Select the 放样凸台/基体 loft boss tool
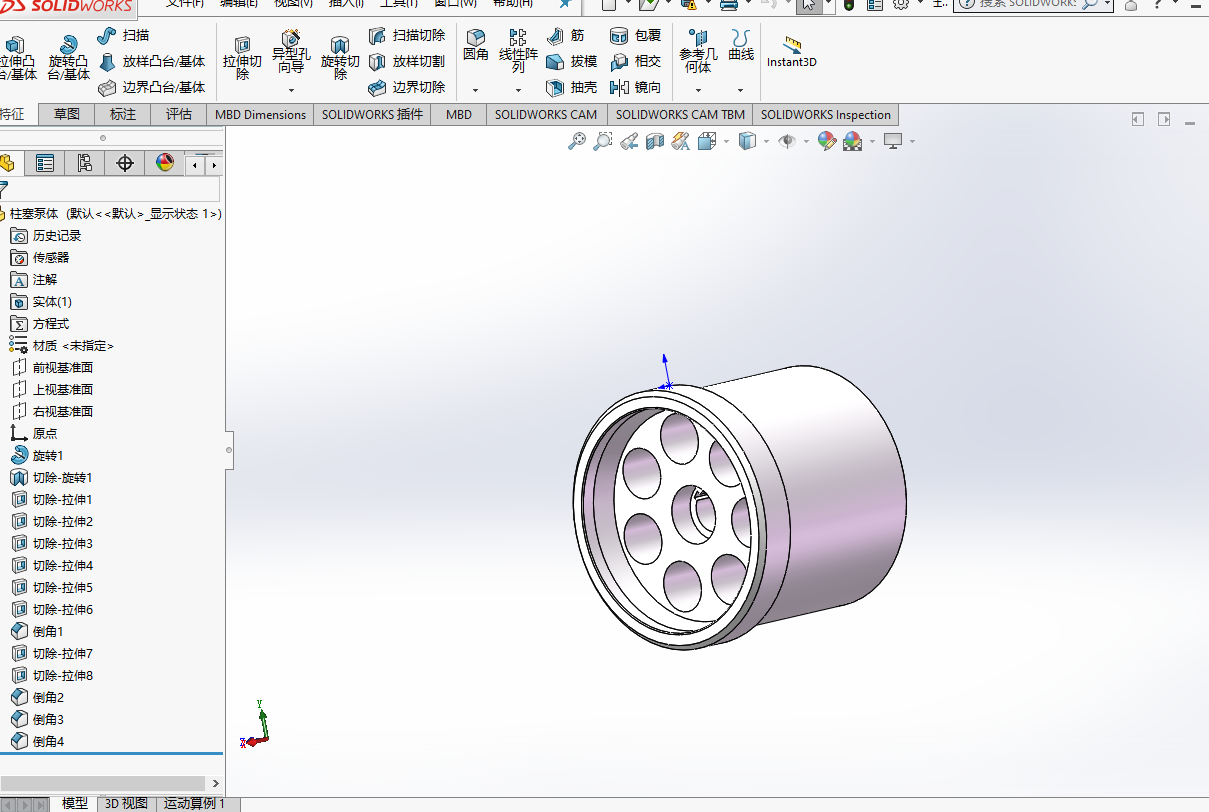This screenshot has width=1209, height=812. 151,62
